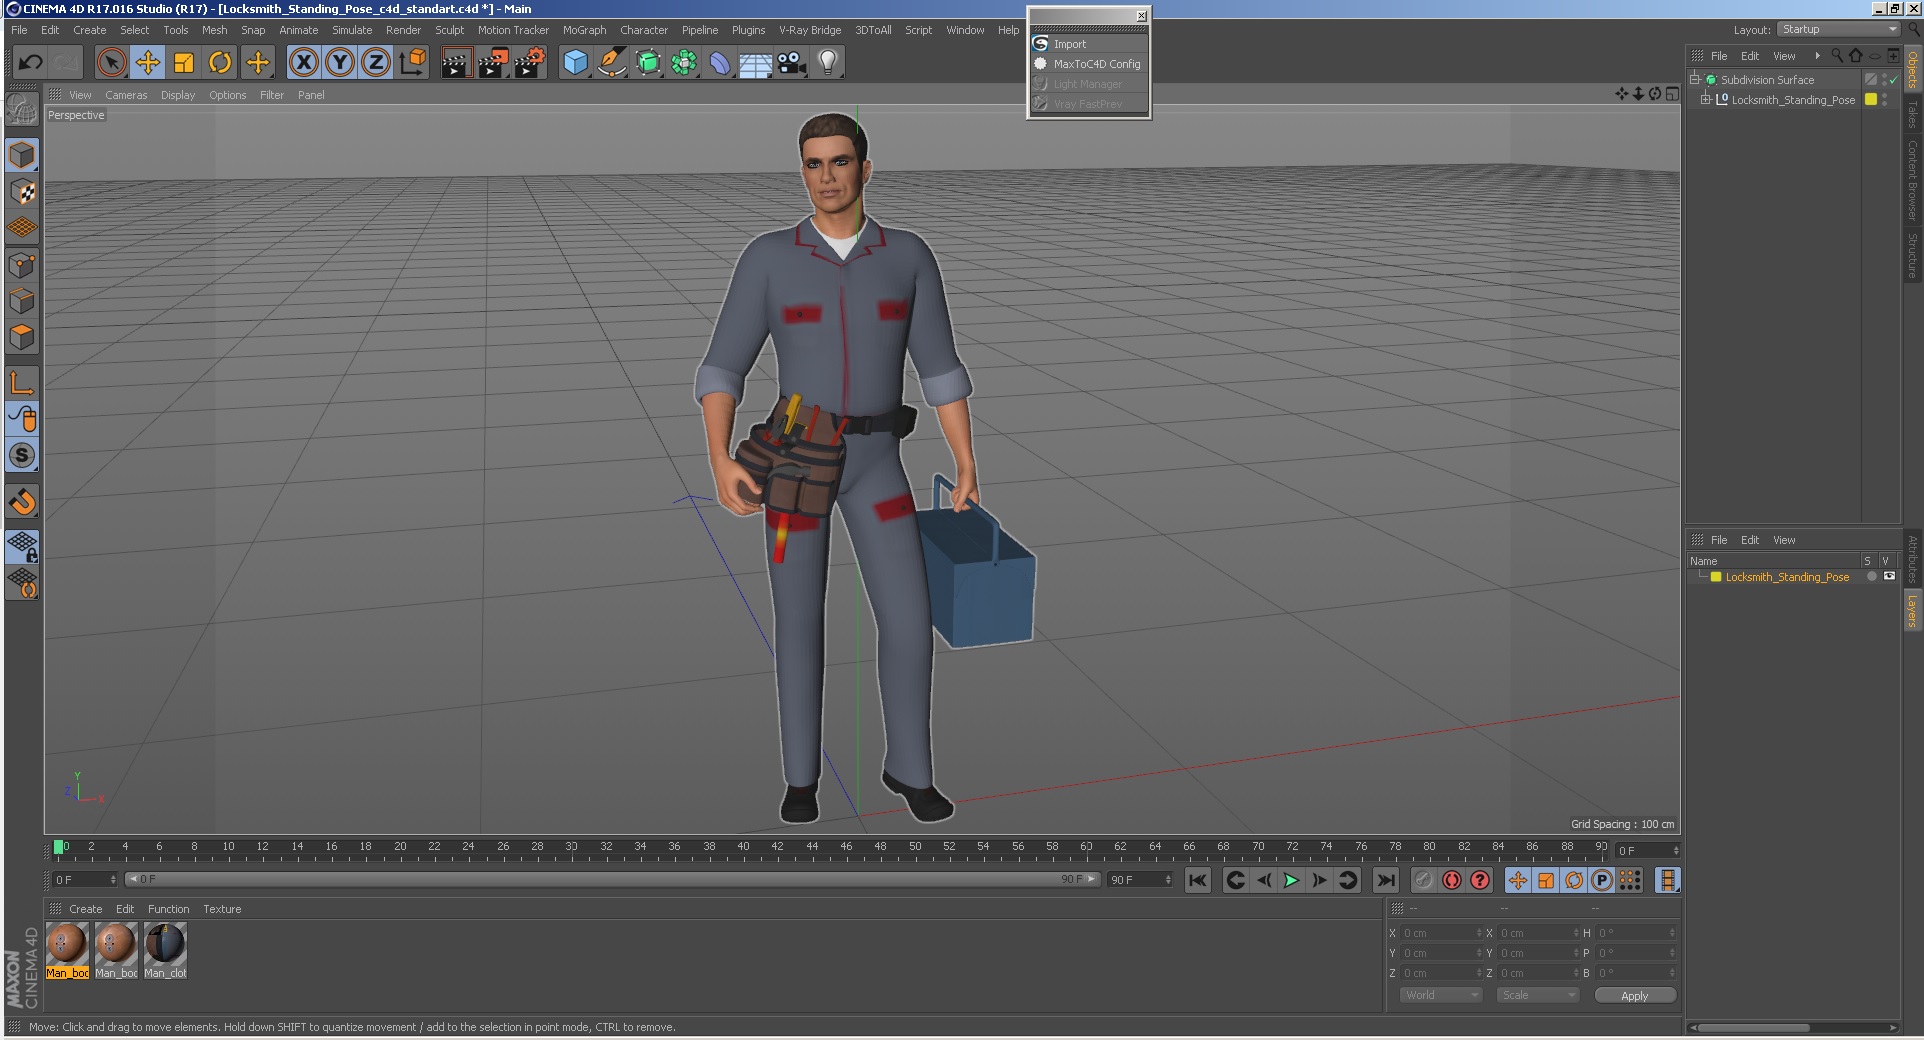Open the Array/MoGraph object icon
Viewport: 1924px width, 1040px height.
684,63
